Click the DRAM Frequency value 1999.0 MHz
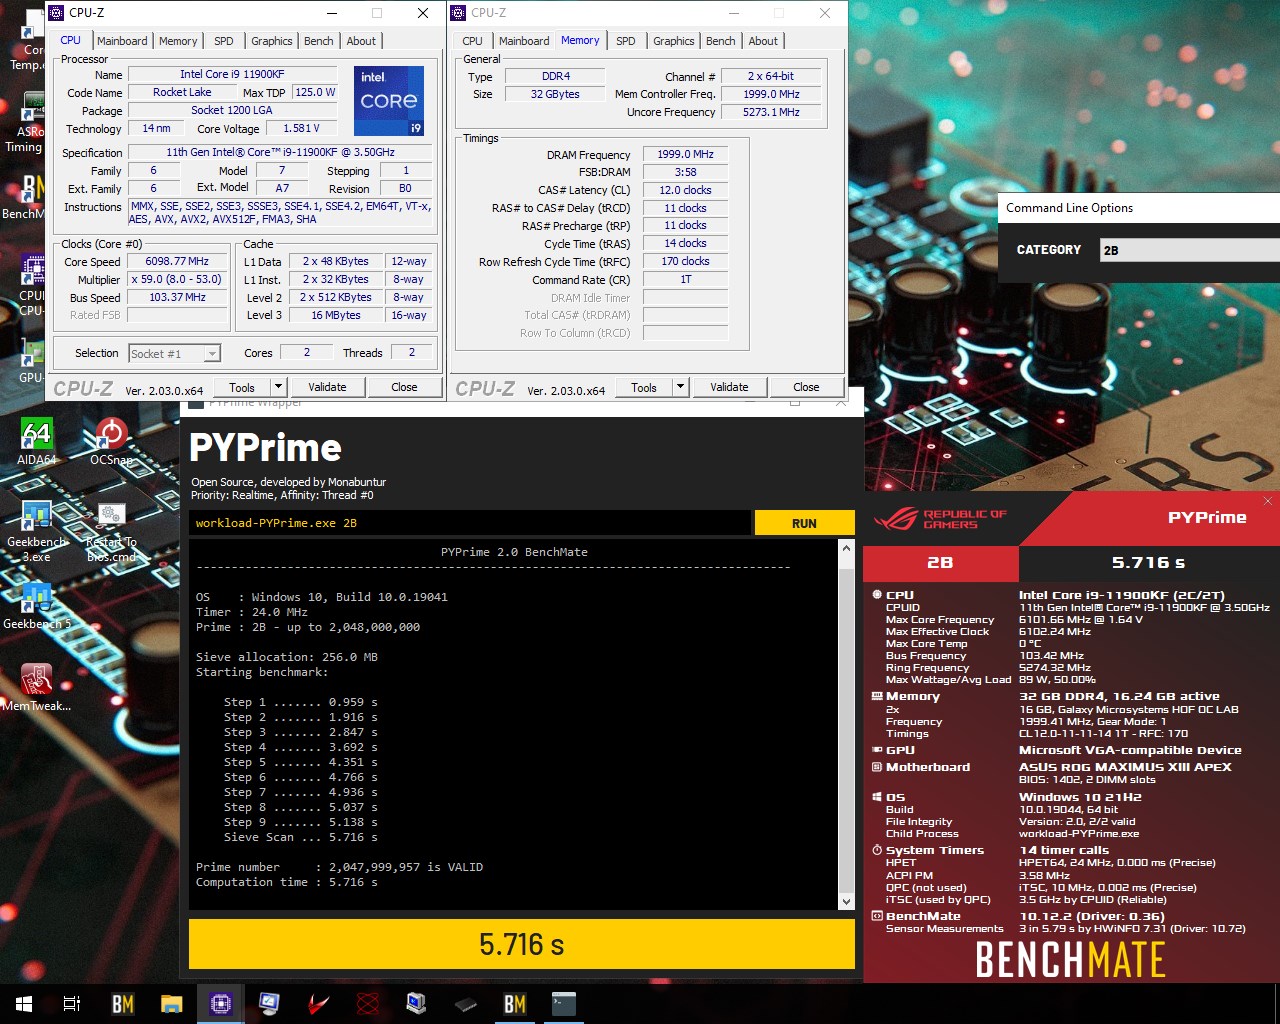Image resolution: width=1280 pixels, height=1024 pixels. click(685, 154)
